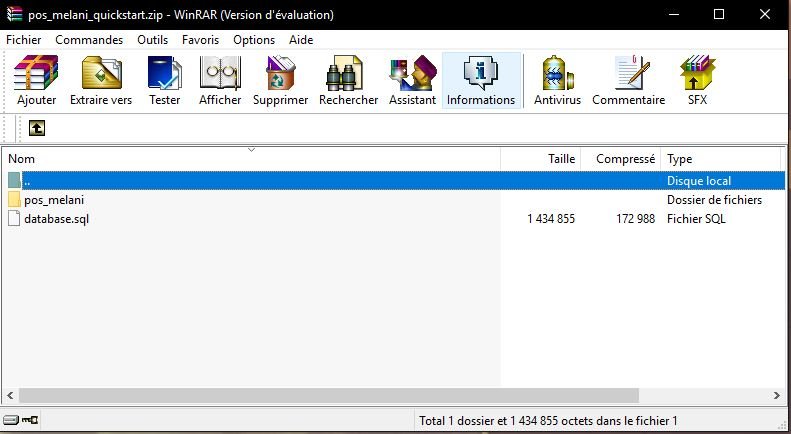Close the WinRAR window
This screenshot has width=791, height=434.
765,14
